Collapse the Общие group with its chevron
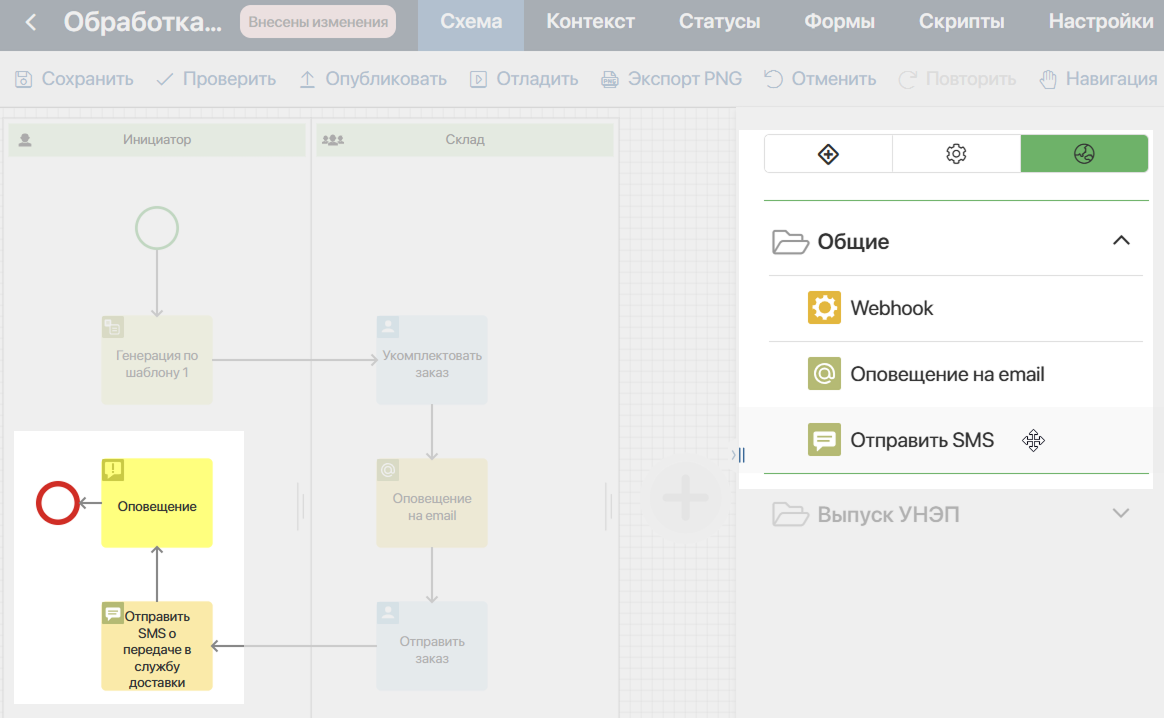 (1121, 241)
